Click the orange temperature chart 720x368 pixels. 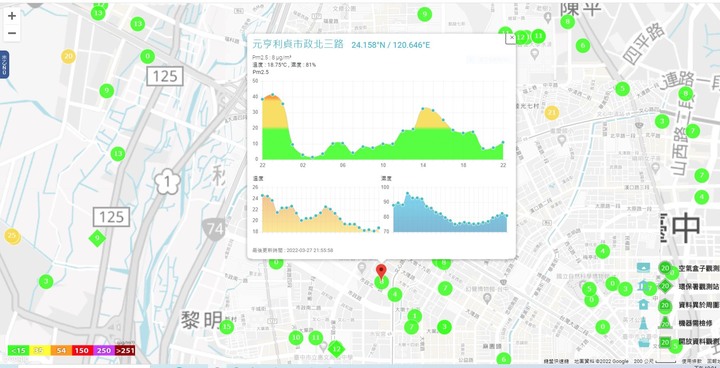[320, 209]
